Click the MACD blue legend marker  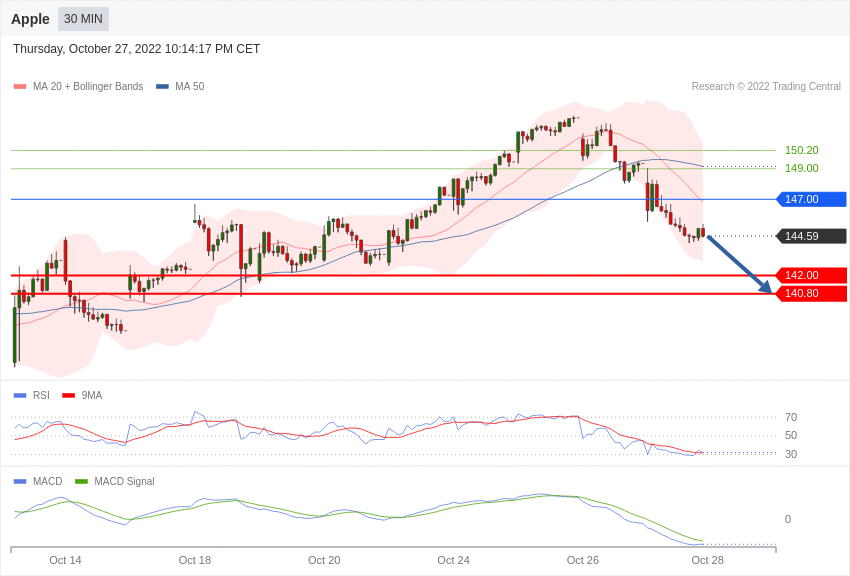[20, 482]
